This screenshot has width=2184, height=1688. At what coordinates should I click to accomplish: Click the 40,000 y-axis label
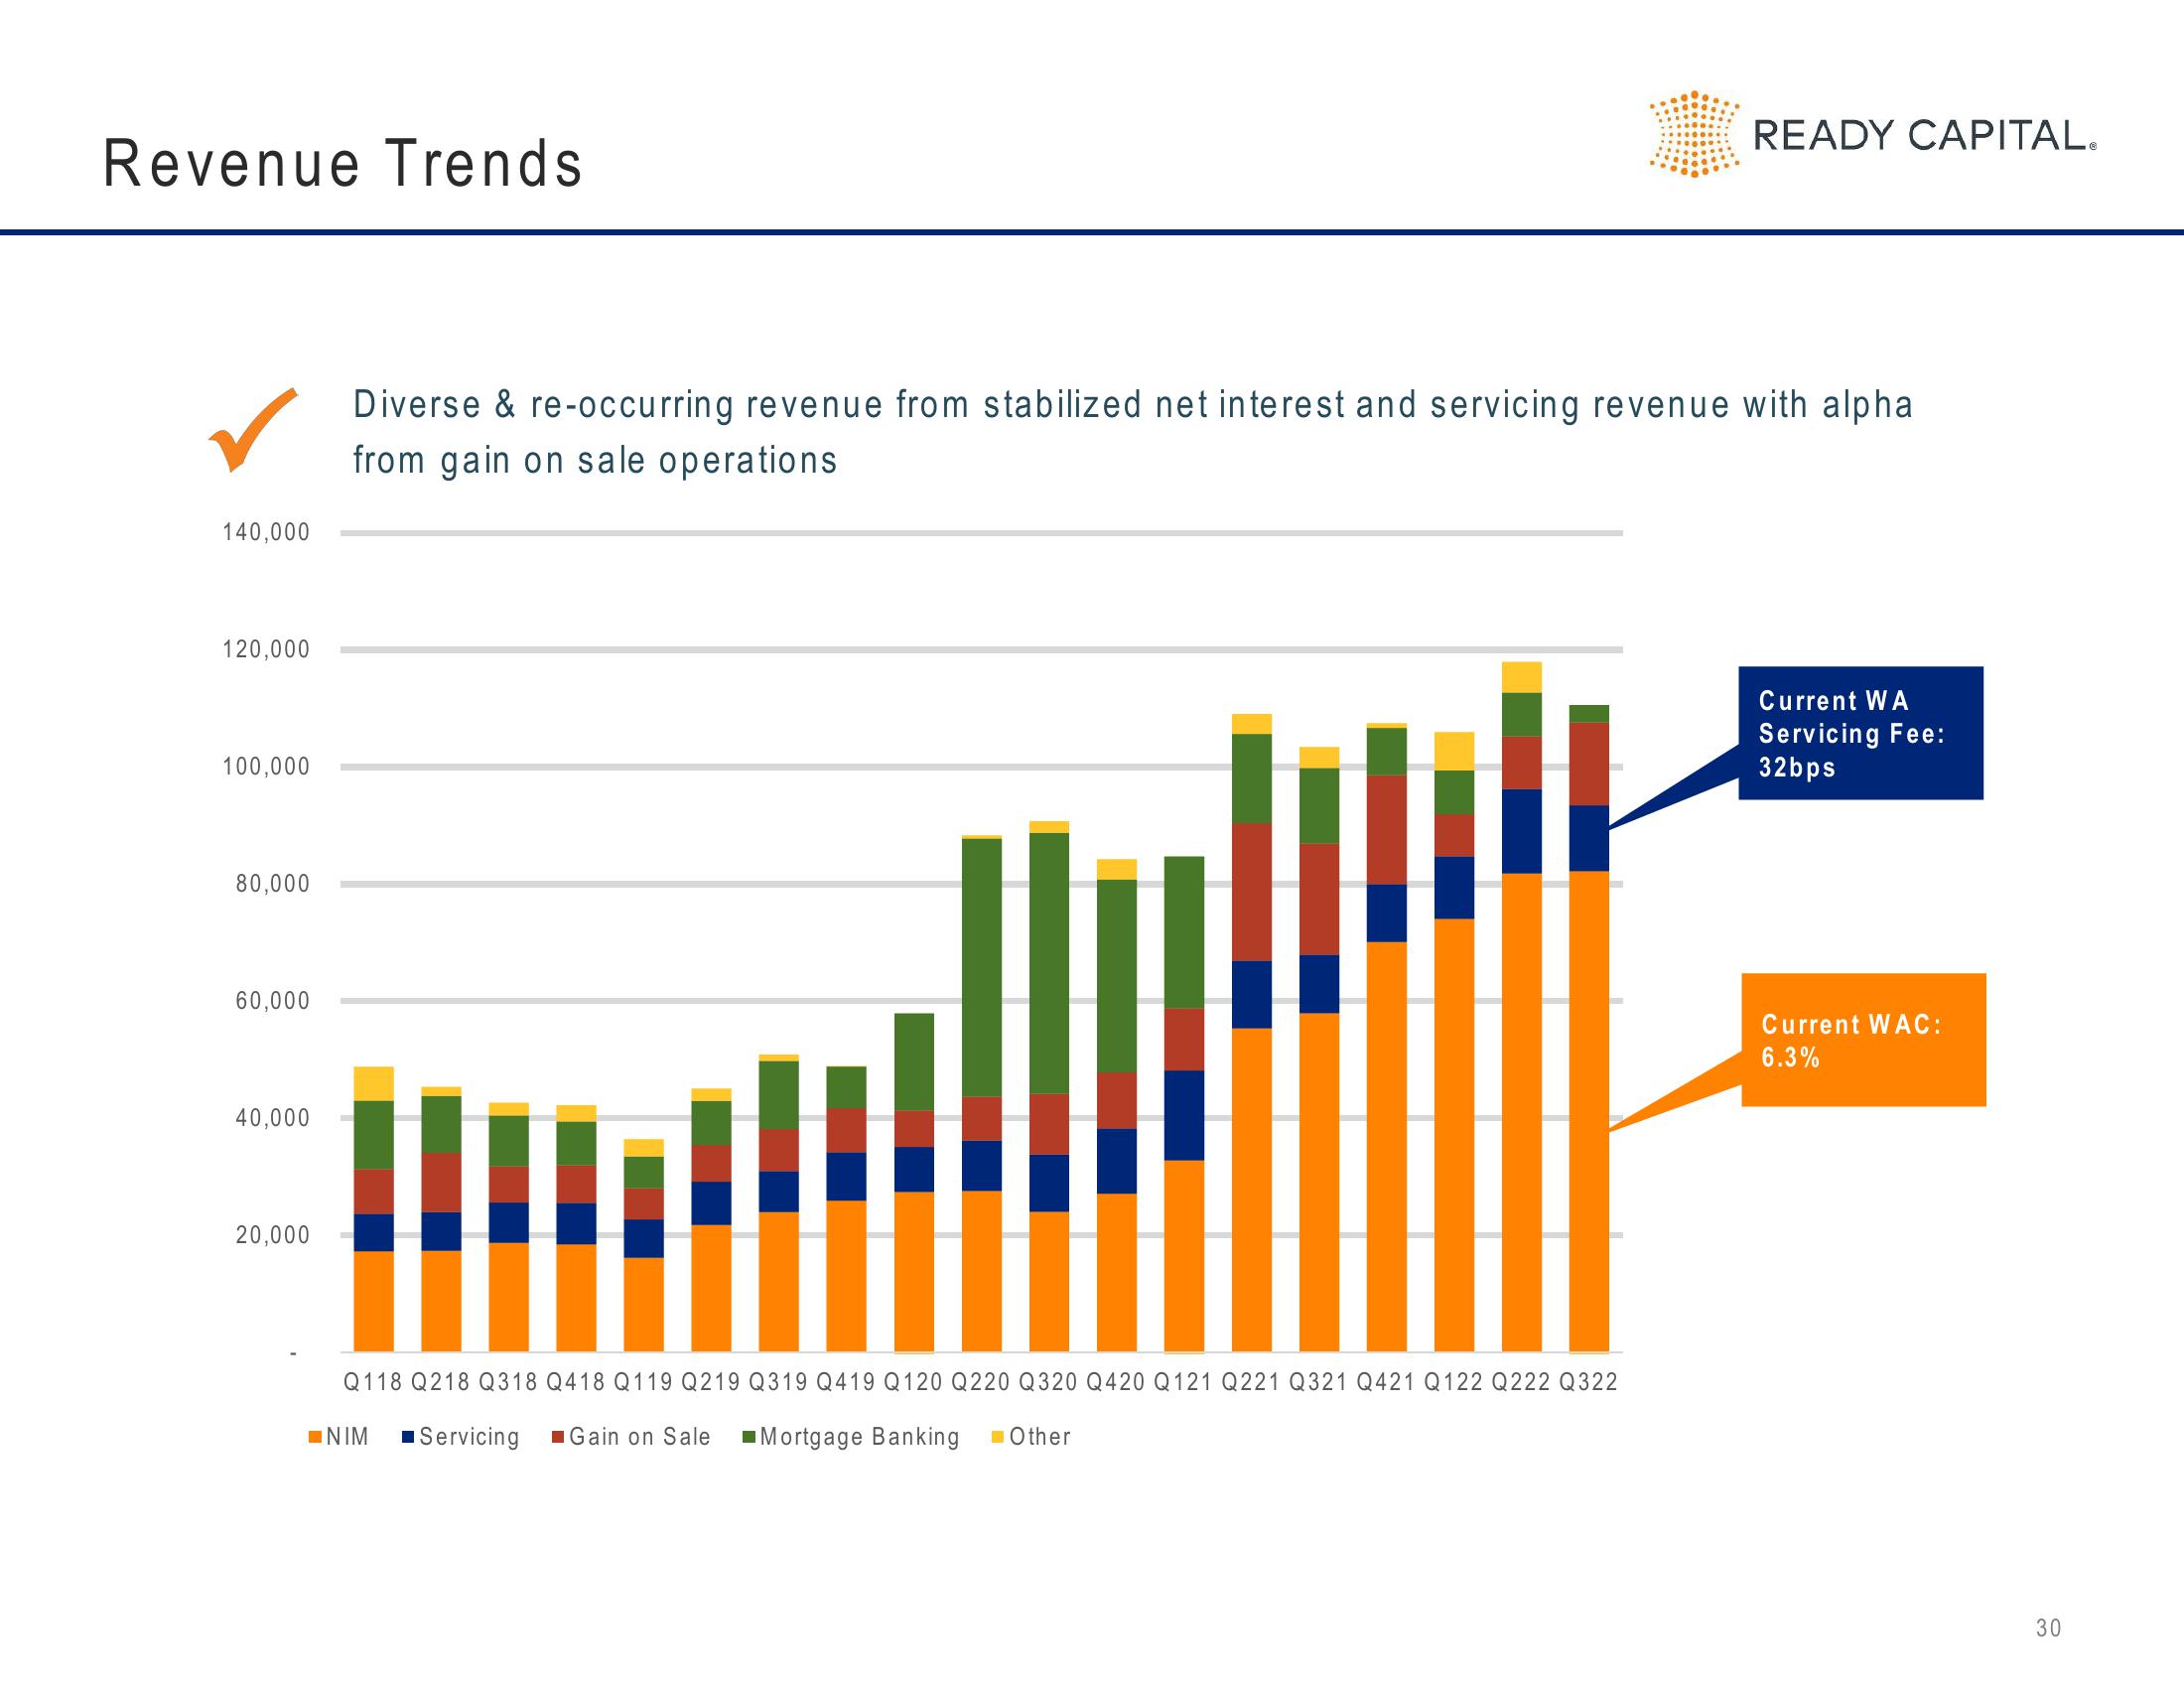pyautogui.click(x=273, y=1118)
